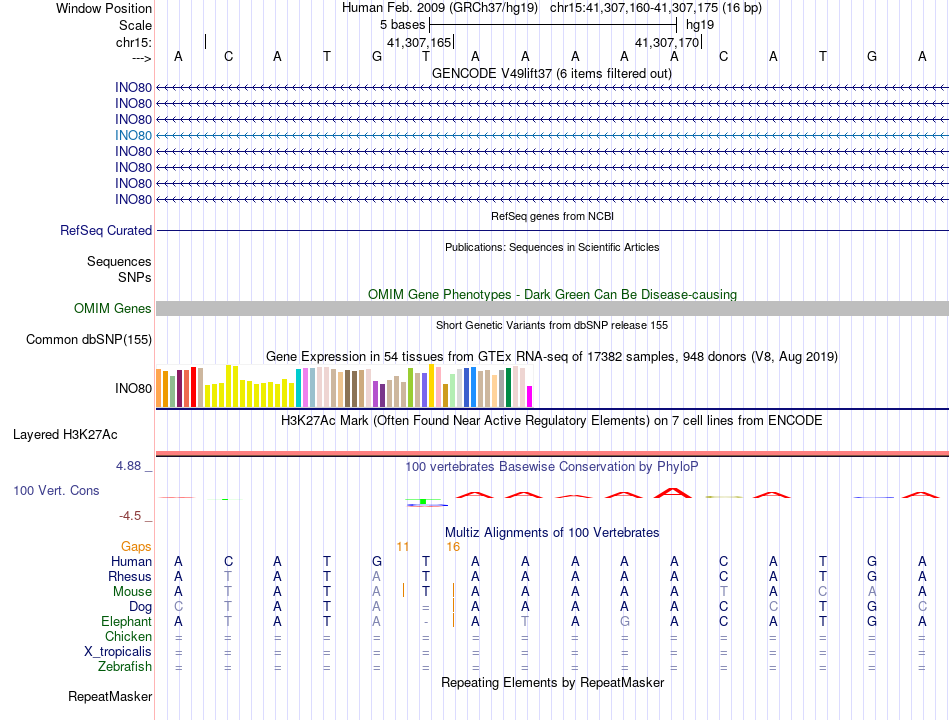Screen dimensions: 950x720
Task: Select the Scale label on the left
Action: point(135,25)
